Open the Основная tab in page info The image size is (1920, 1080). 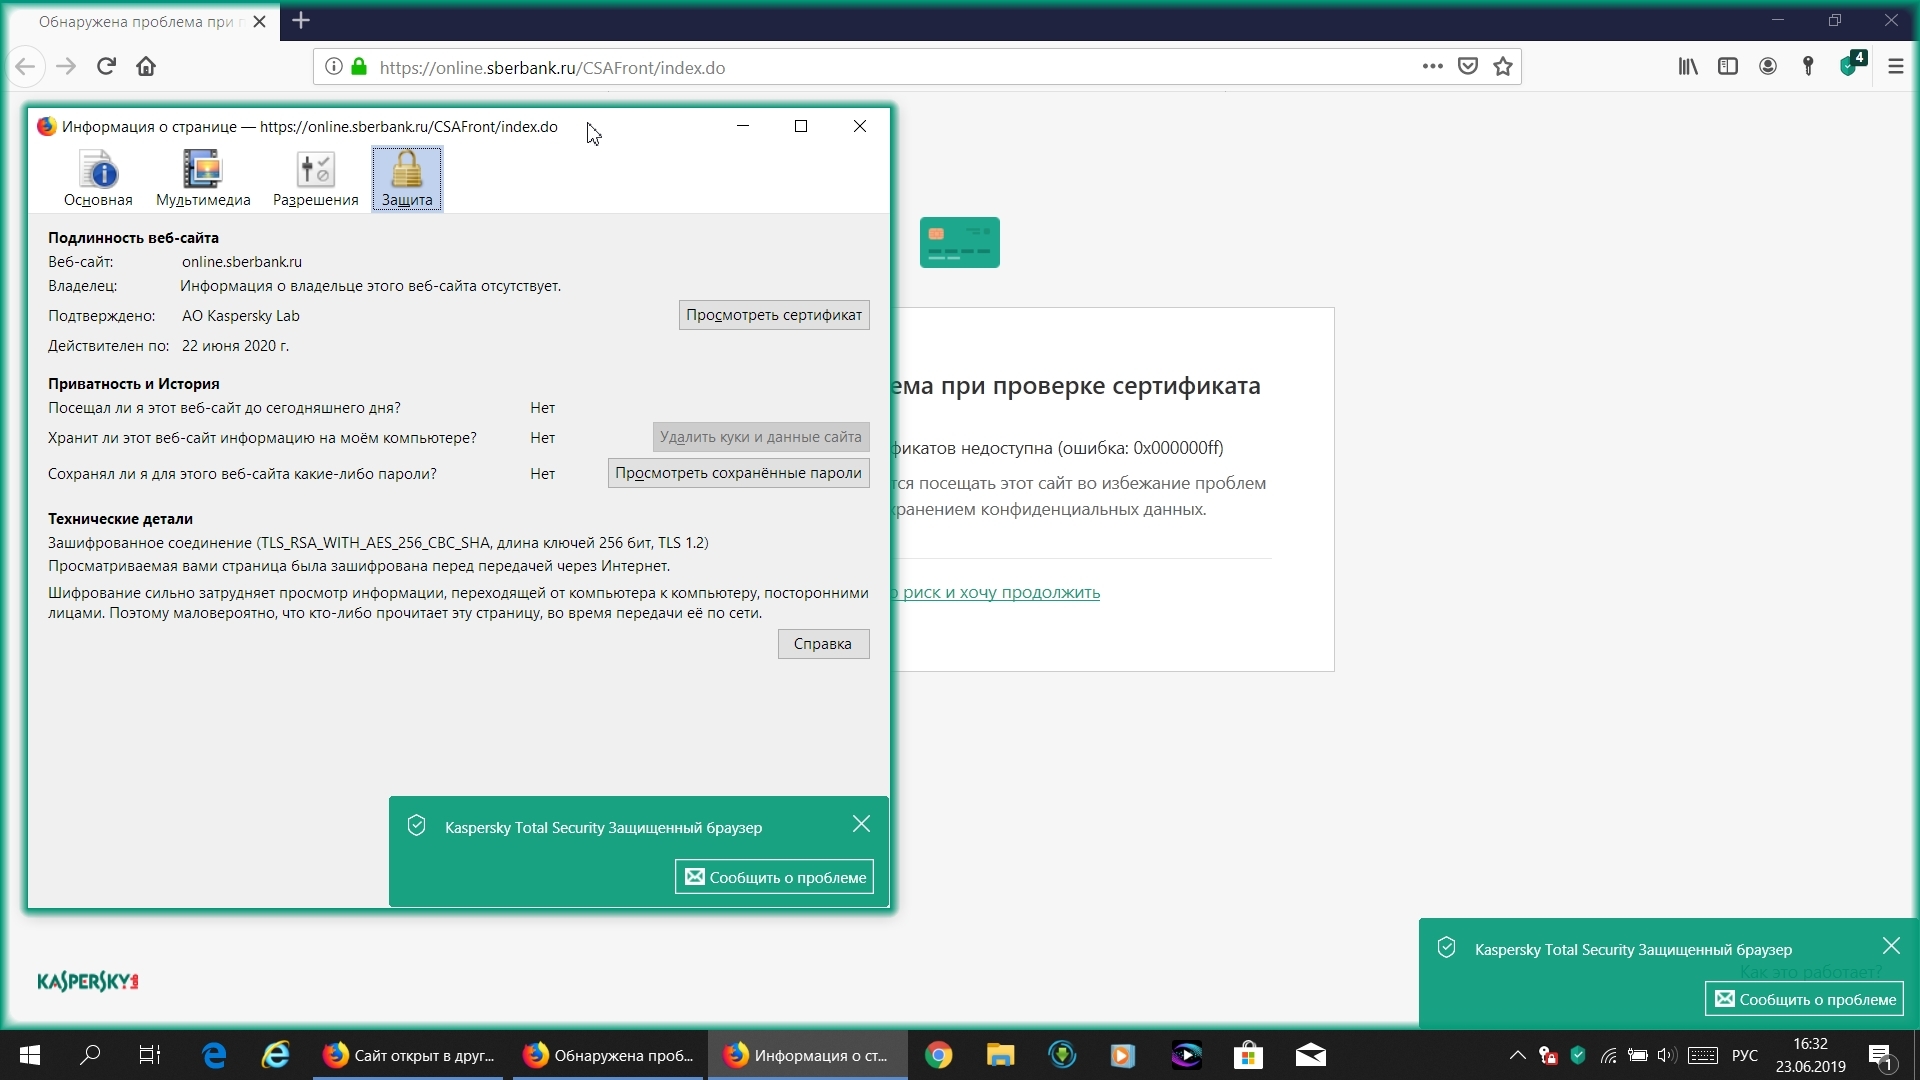[x=98, y=179]
